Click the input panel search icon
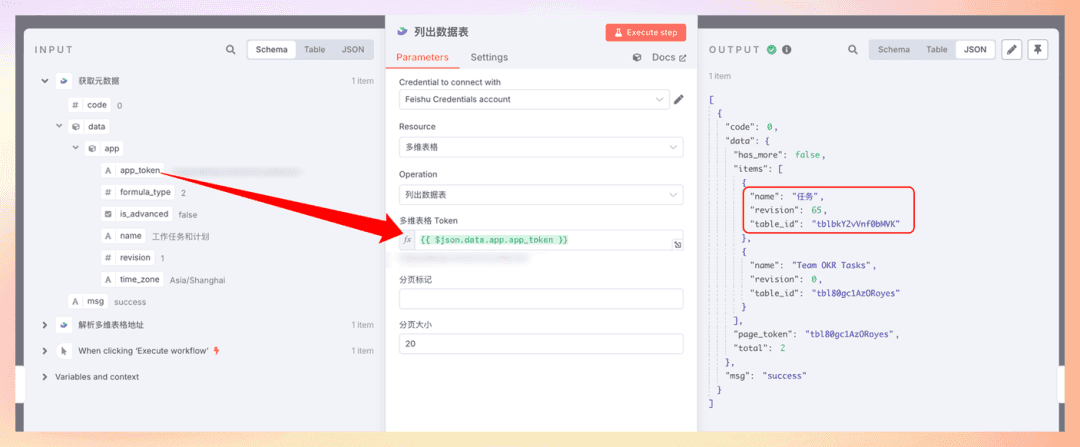 (x=231, y=49)
